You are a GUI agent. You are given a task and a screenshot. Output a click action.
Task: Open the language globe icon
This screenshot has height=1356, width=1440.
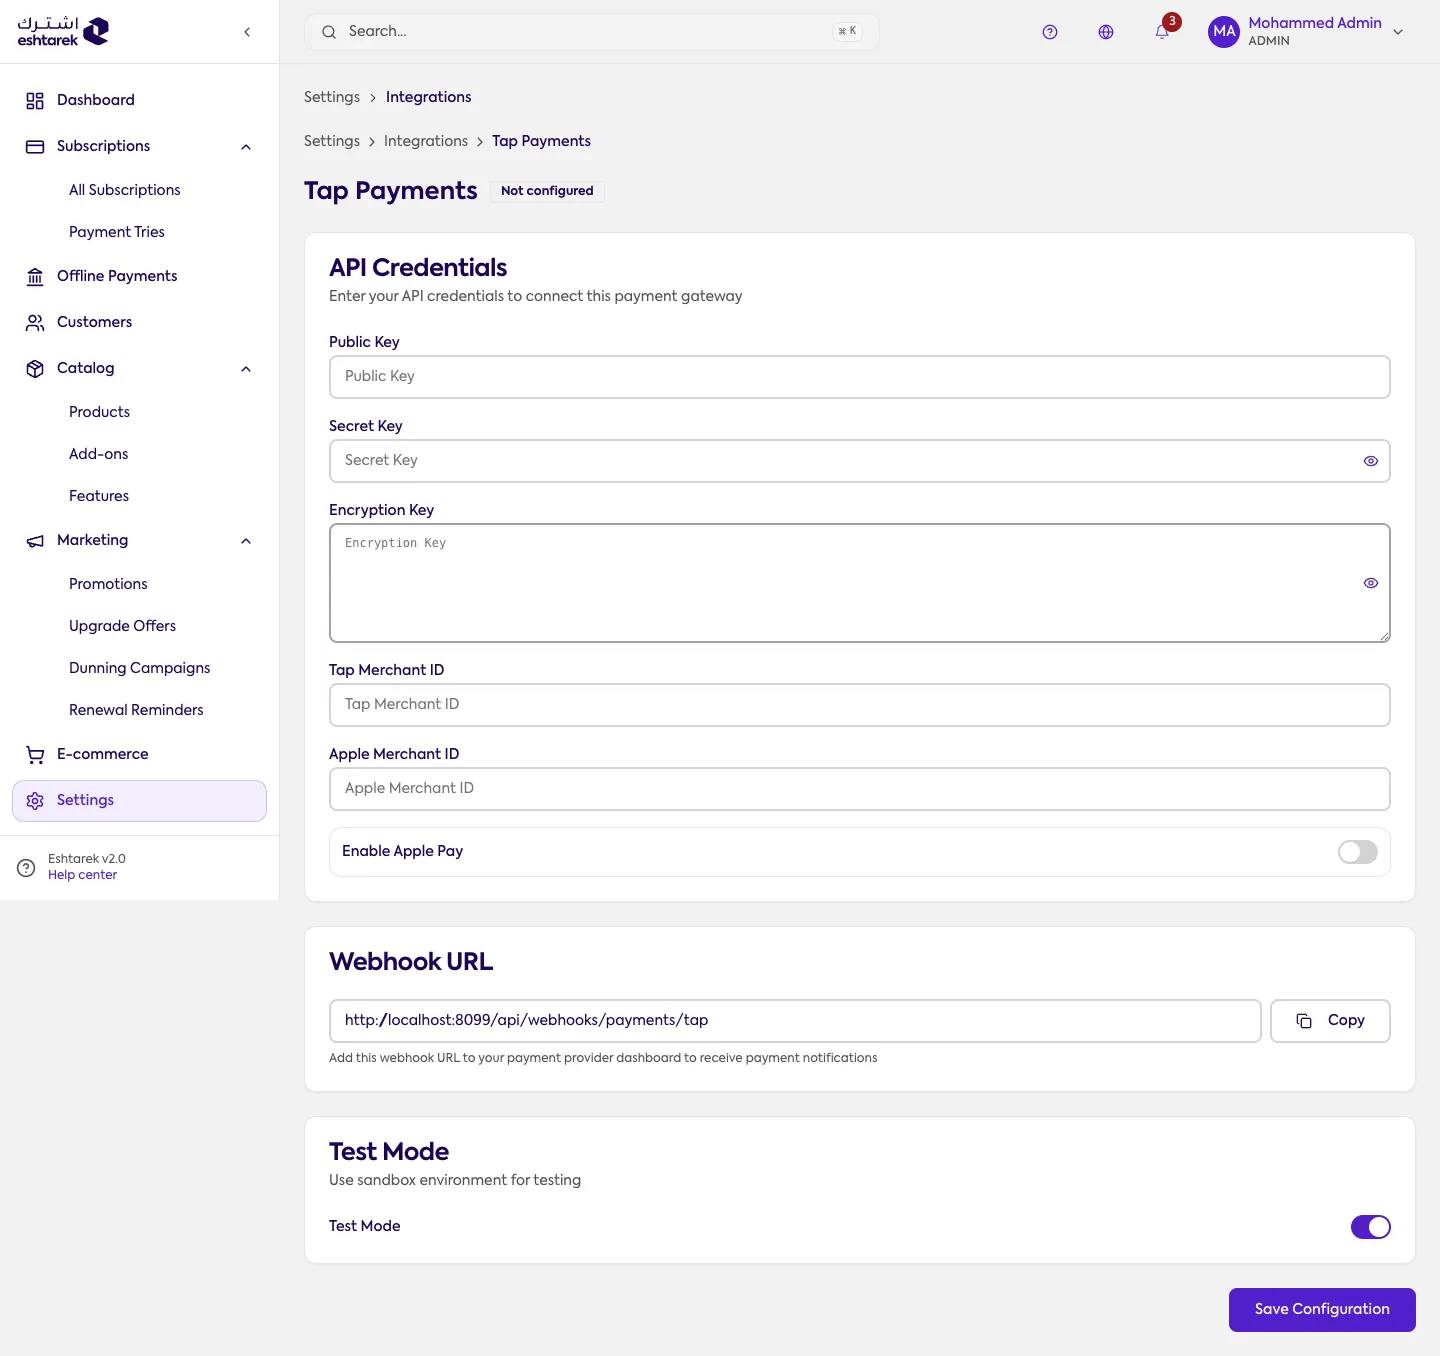[1106, 32]
